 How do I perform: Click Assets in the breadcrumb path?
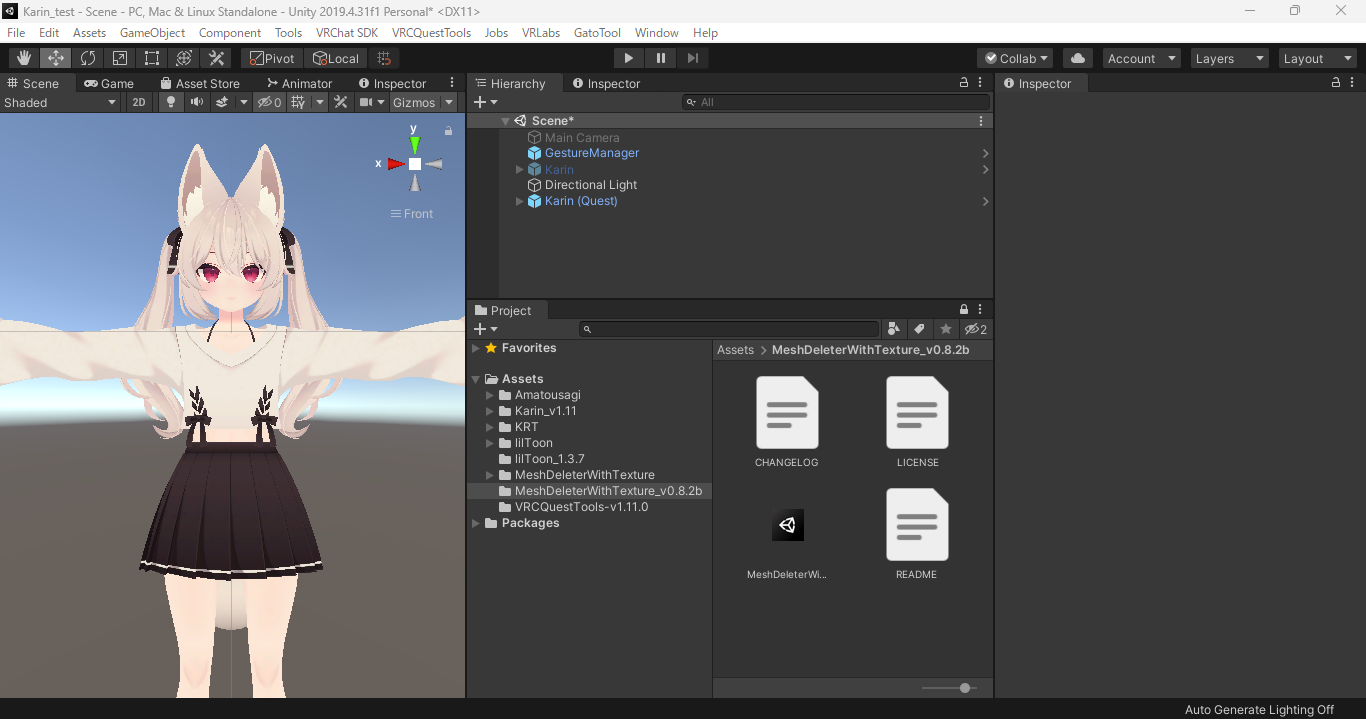(735, 350)
